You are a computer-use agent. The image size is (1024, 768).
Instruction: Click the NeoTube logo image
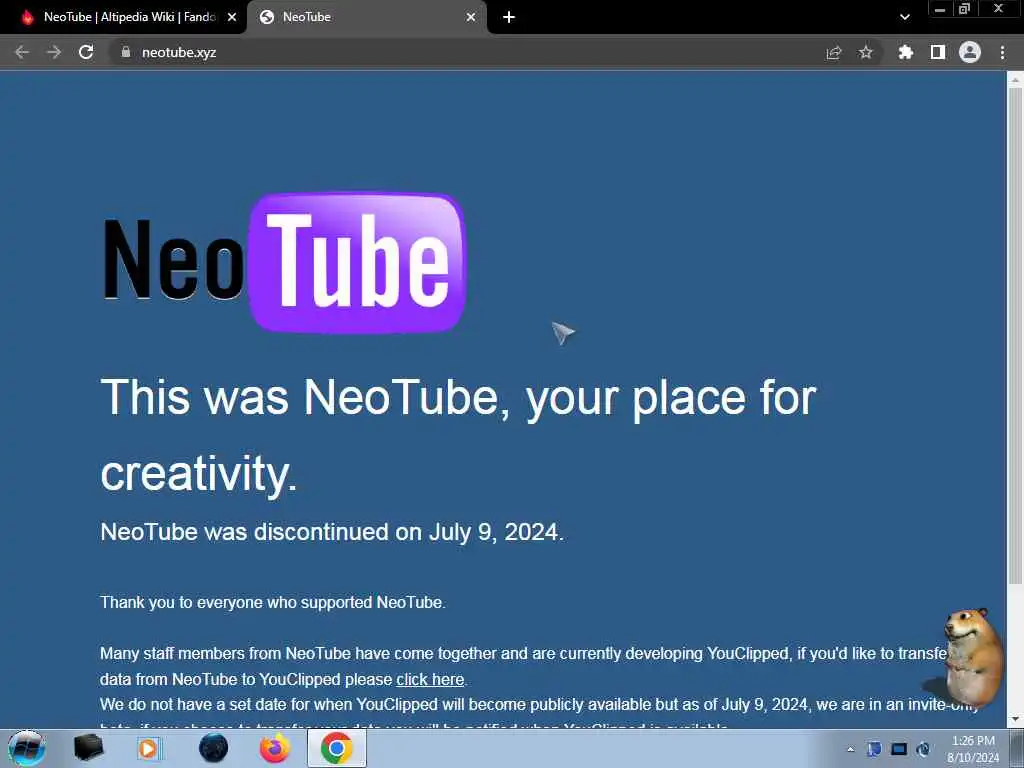284,263
